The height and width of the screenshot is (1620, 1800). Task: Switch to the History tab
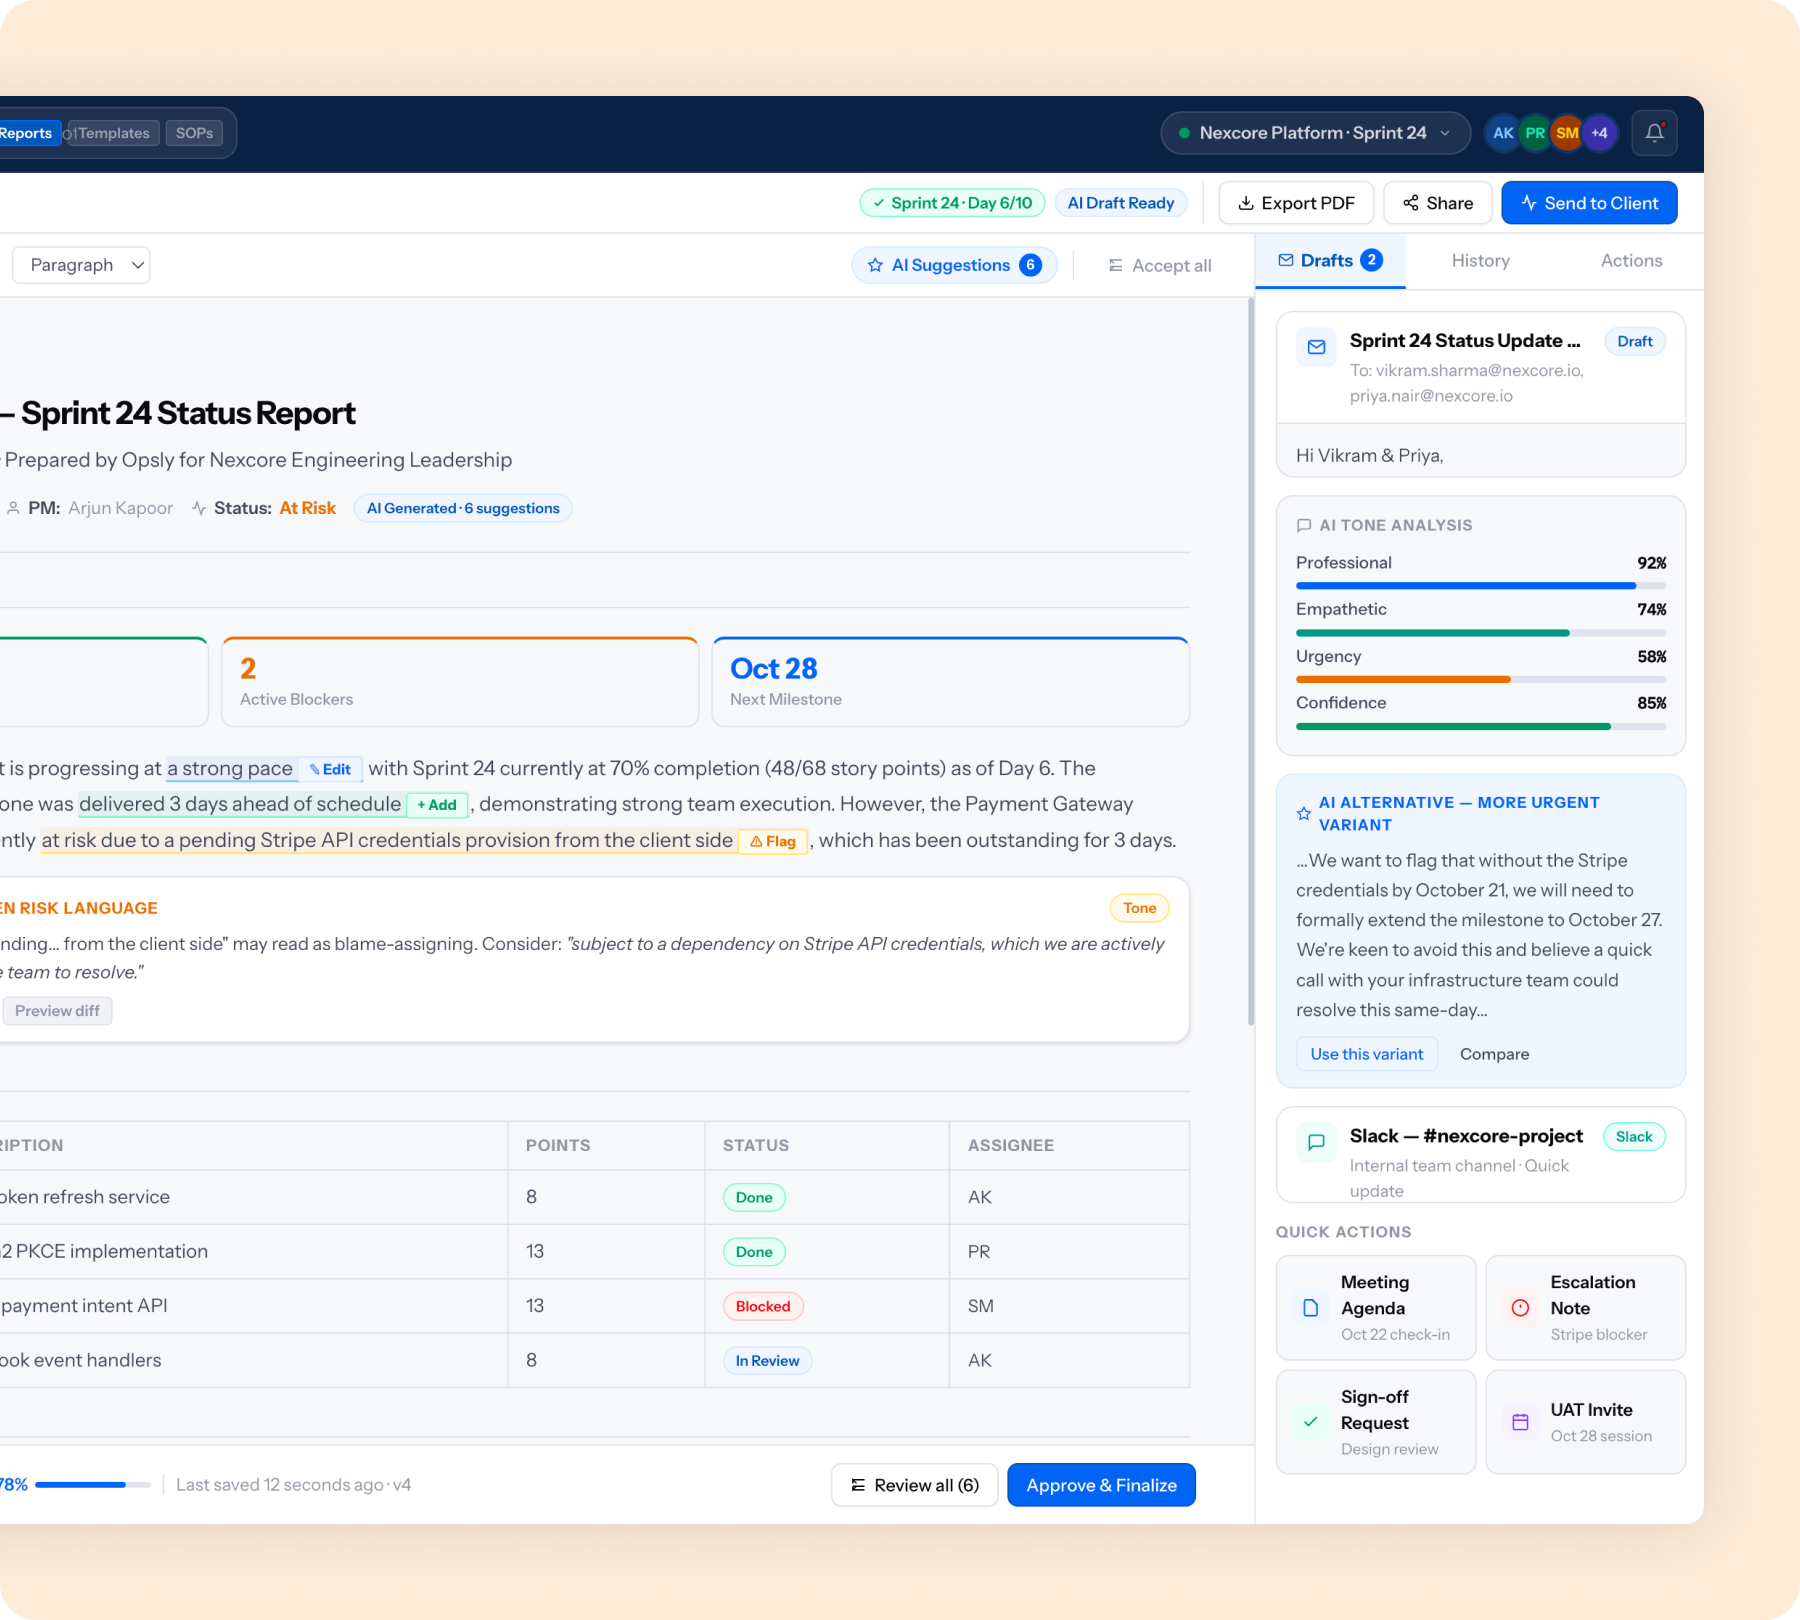[x=1480, y=261]
